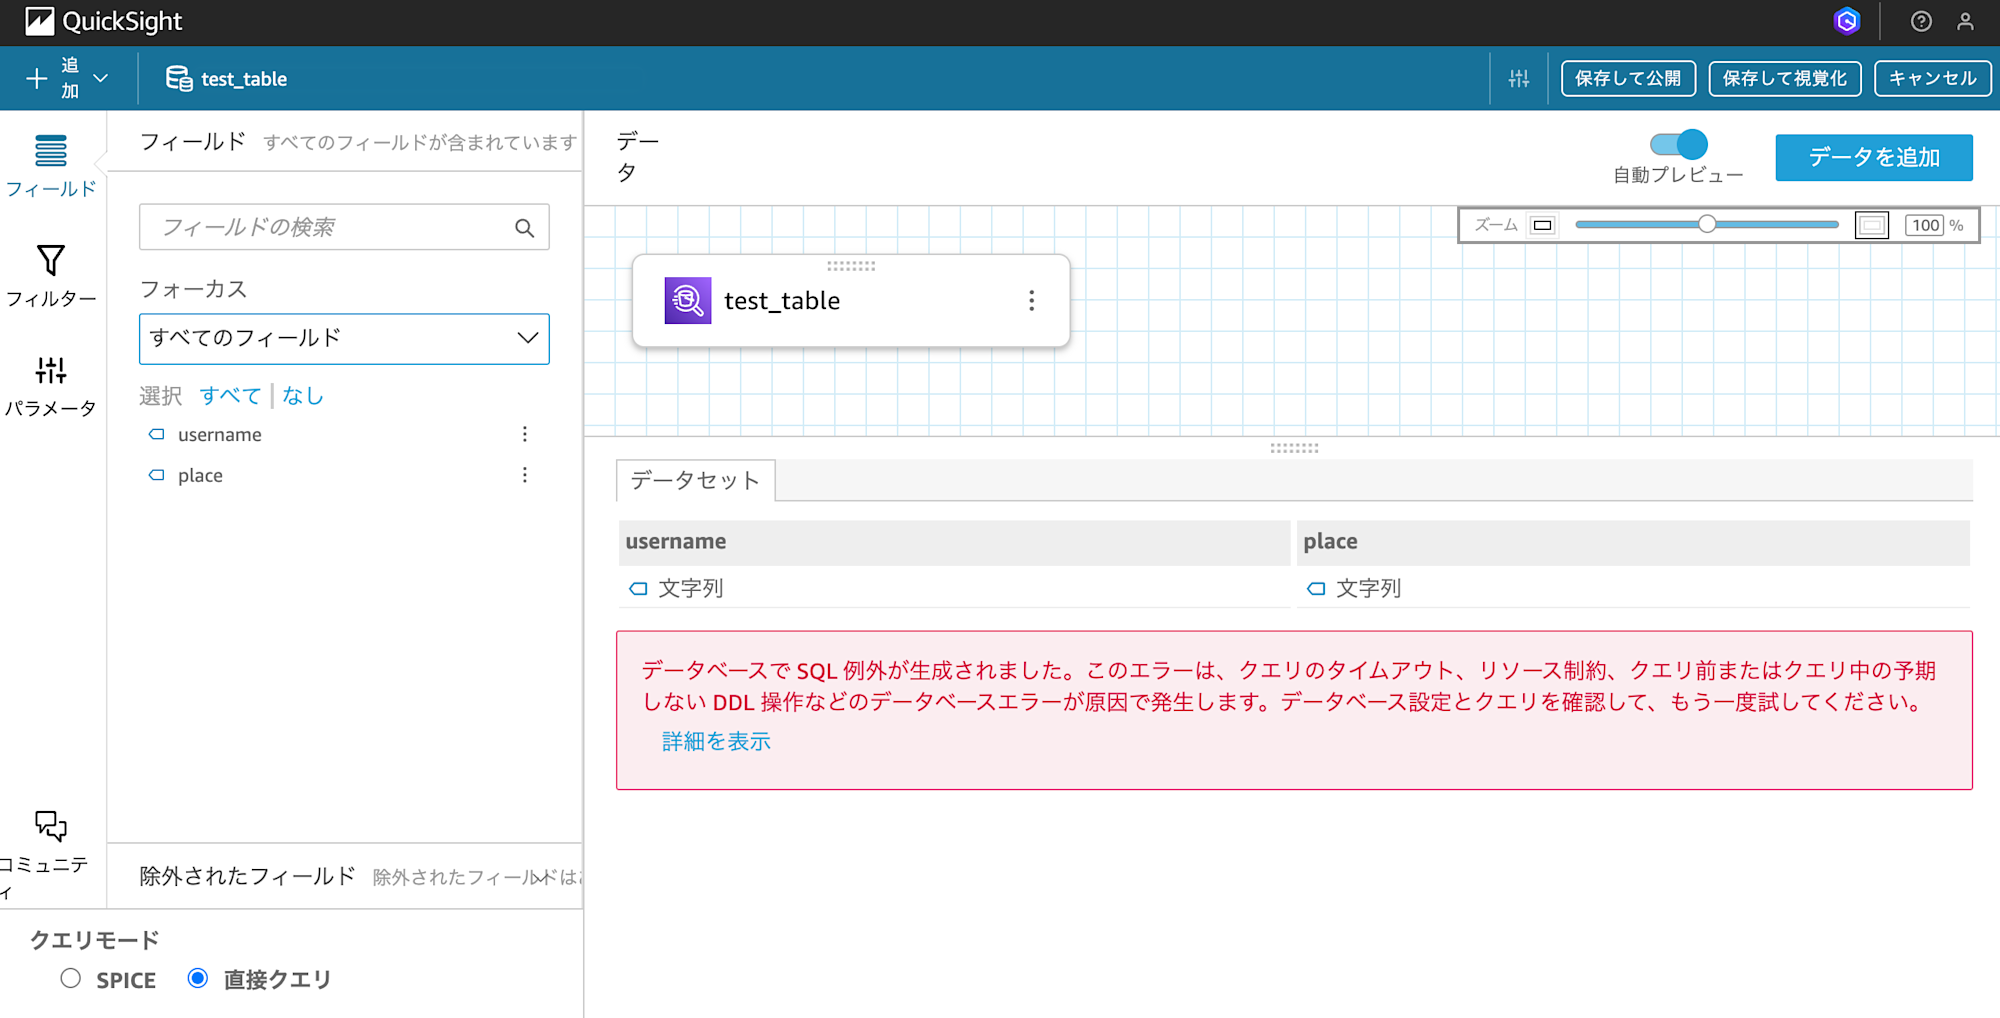Switch to the データセット tab
The height and width of the screenshot is (1018, 2000).
[695, 480]
